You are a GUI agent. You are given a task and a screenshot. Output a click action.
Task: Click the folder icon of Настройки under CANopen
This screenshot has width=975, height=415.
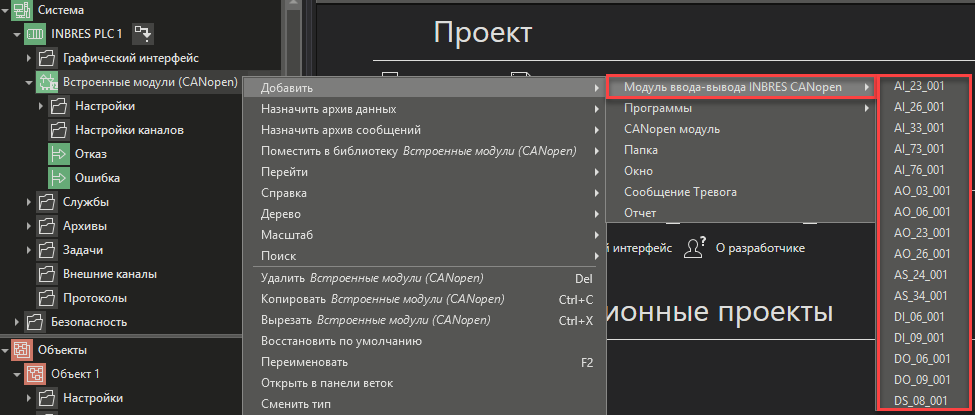click(x=58, y=106)
